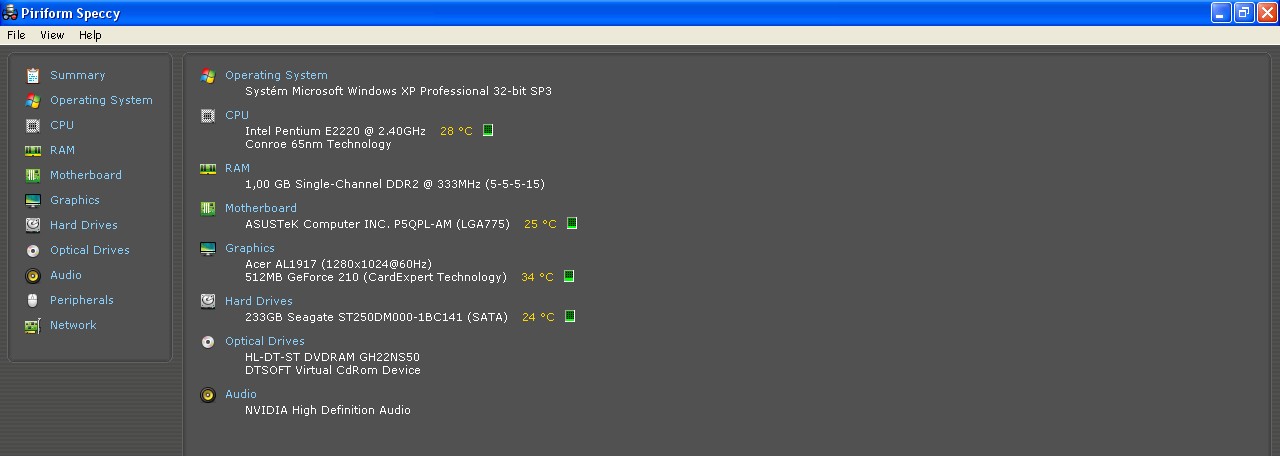Open the File menu
The height and width of the screenshot is (456, 1280).
(16, 35)
